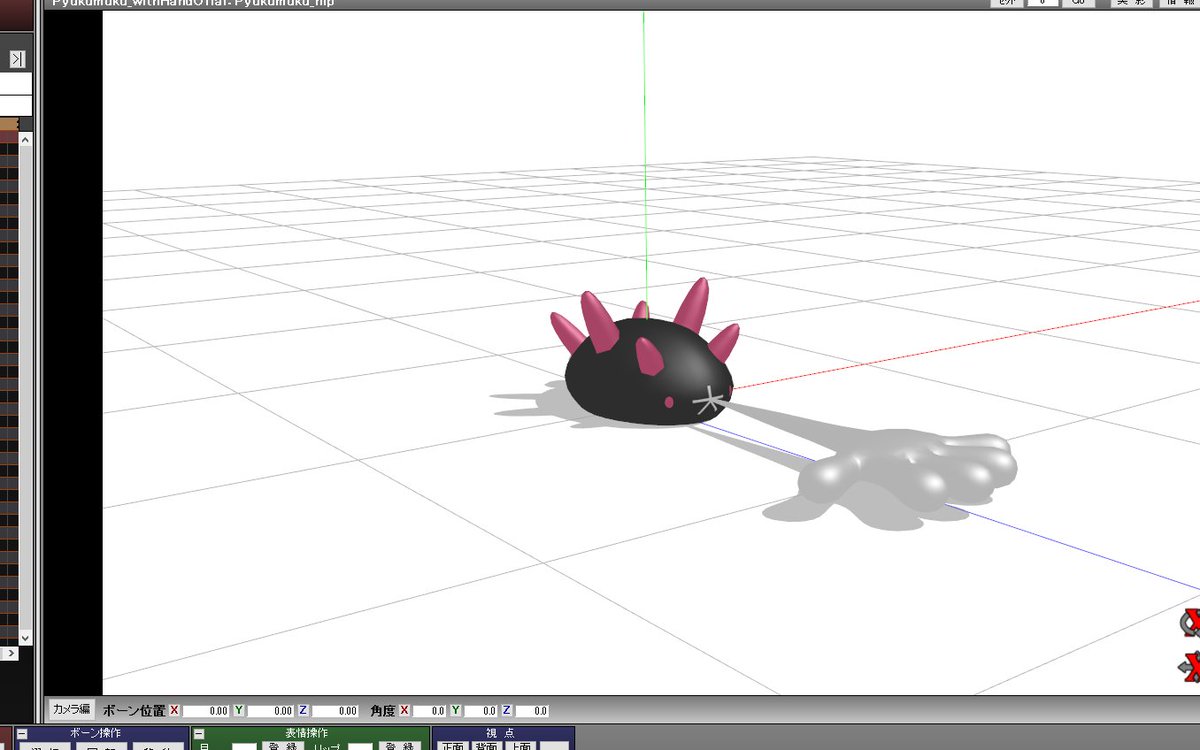Collapse the ボーン操作 panel with its minus box
Viewport: 1200px width, 750px height.
tap(23, 735)
